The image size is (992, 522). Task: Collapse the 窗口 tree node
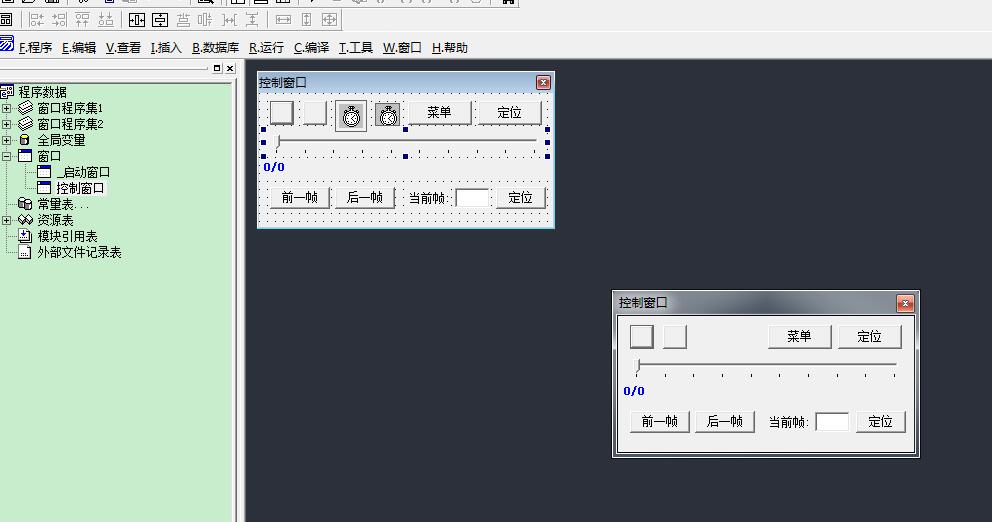[x=7, y=156]
